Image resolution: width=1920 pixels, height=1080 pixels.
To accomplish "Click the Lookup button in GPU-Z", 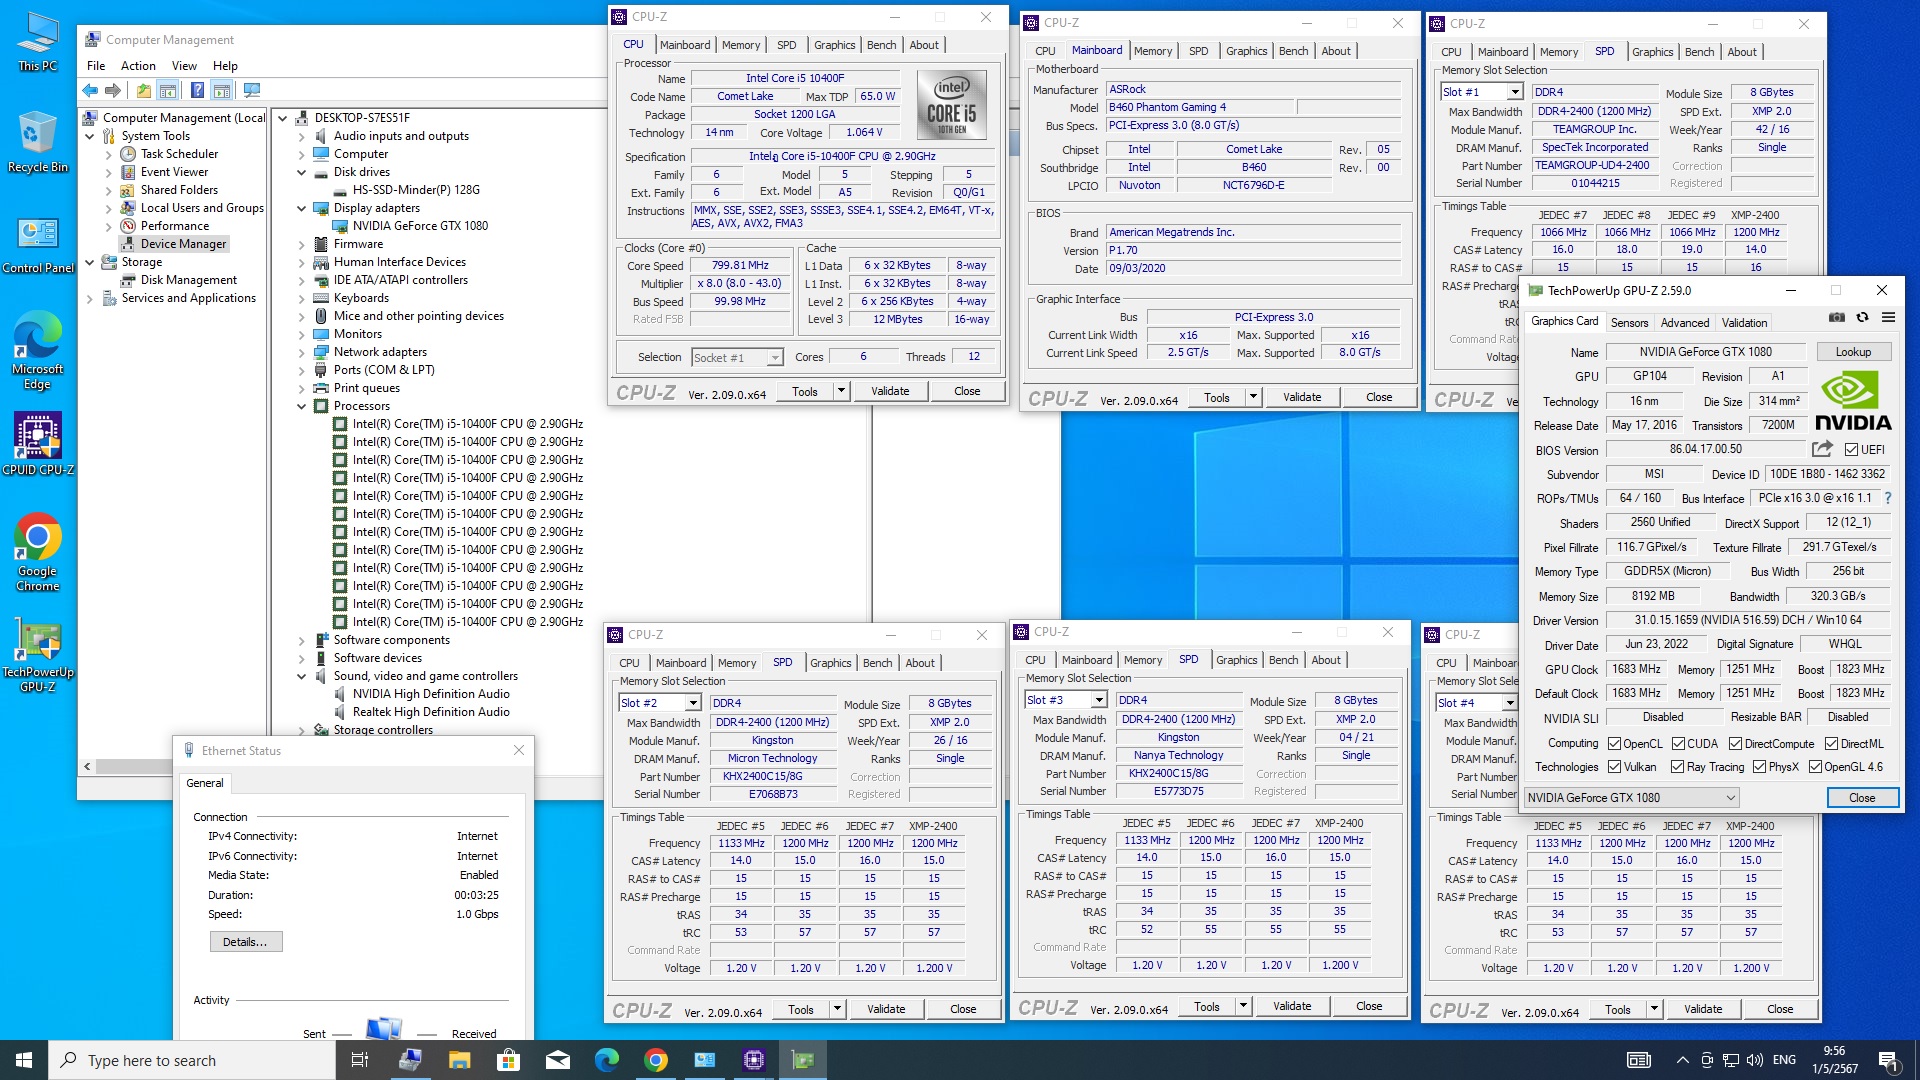I will pos(1853,352).
